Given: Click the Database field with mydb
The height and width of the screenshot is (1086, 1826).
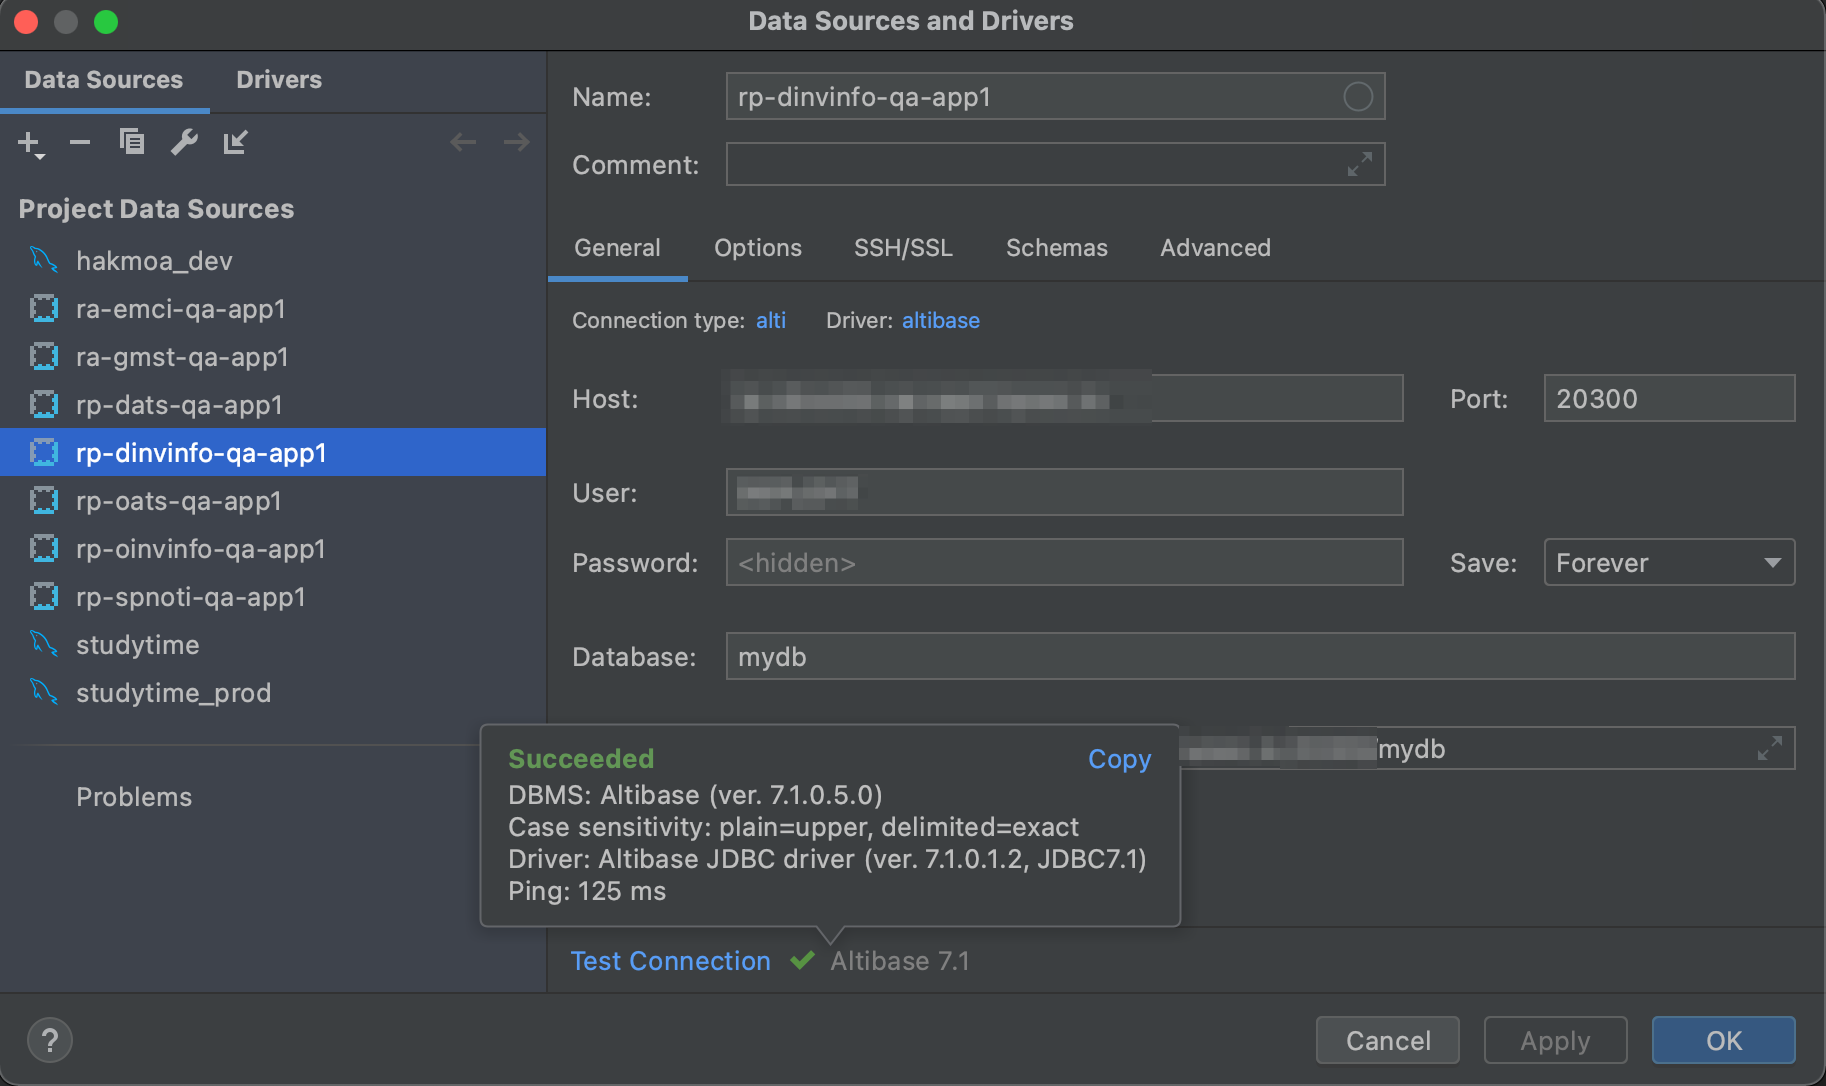Looking at the screenshot, I should pyautogui.click(x=1260, y=657).
